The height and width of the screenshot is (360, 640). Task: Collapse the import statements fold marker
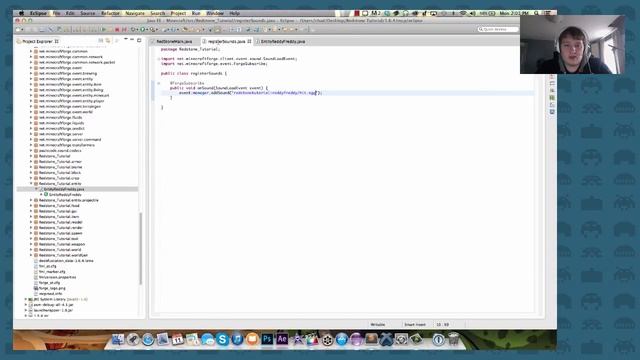(x=159, y=59)
